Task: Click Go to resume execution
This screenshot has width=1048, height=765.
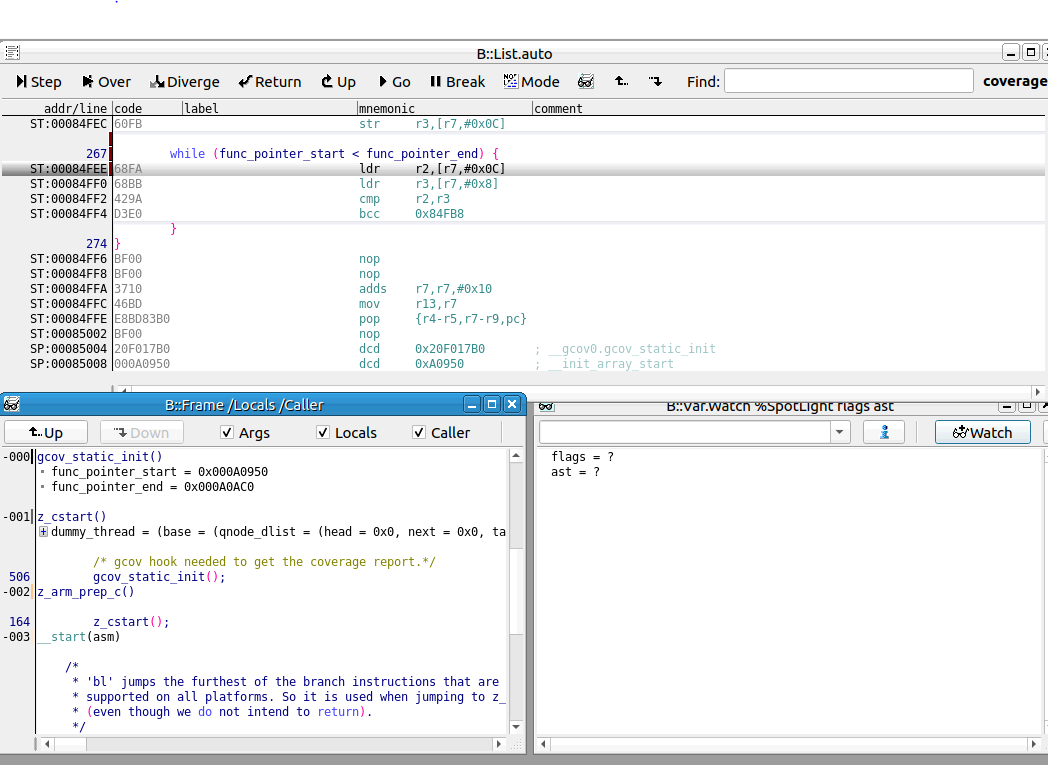Action: pos(395,81)
